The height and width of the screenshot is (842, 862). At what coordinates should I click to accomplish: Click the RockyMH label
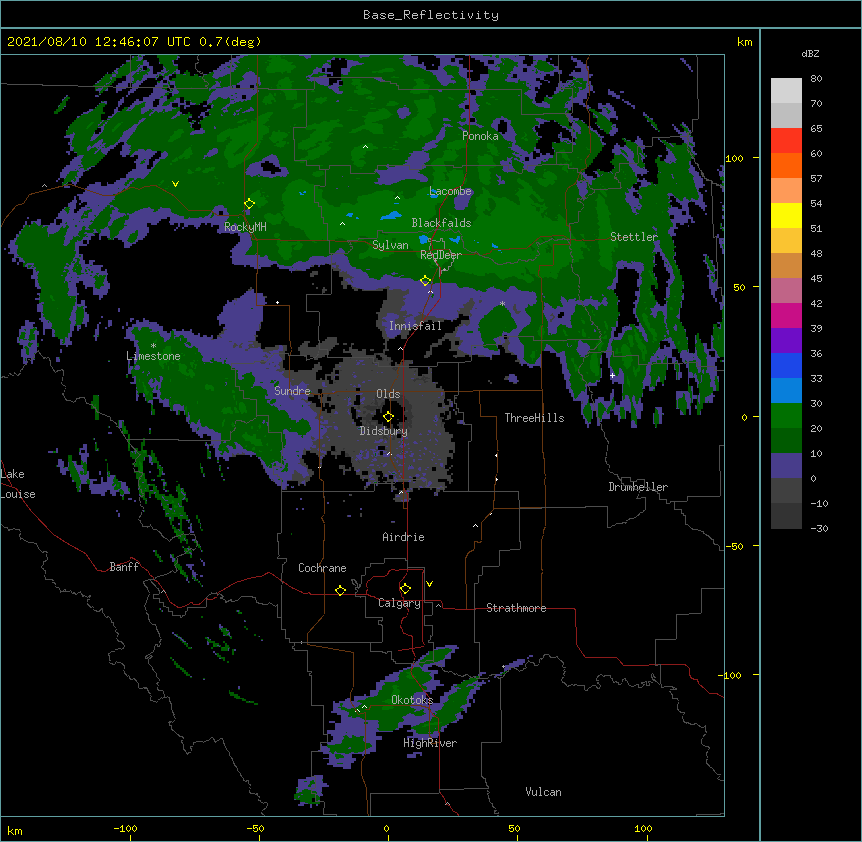pyautogui.click(x=245, y=227)
